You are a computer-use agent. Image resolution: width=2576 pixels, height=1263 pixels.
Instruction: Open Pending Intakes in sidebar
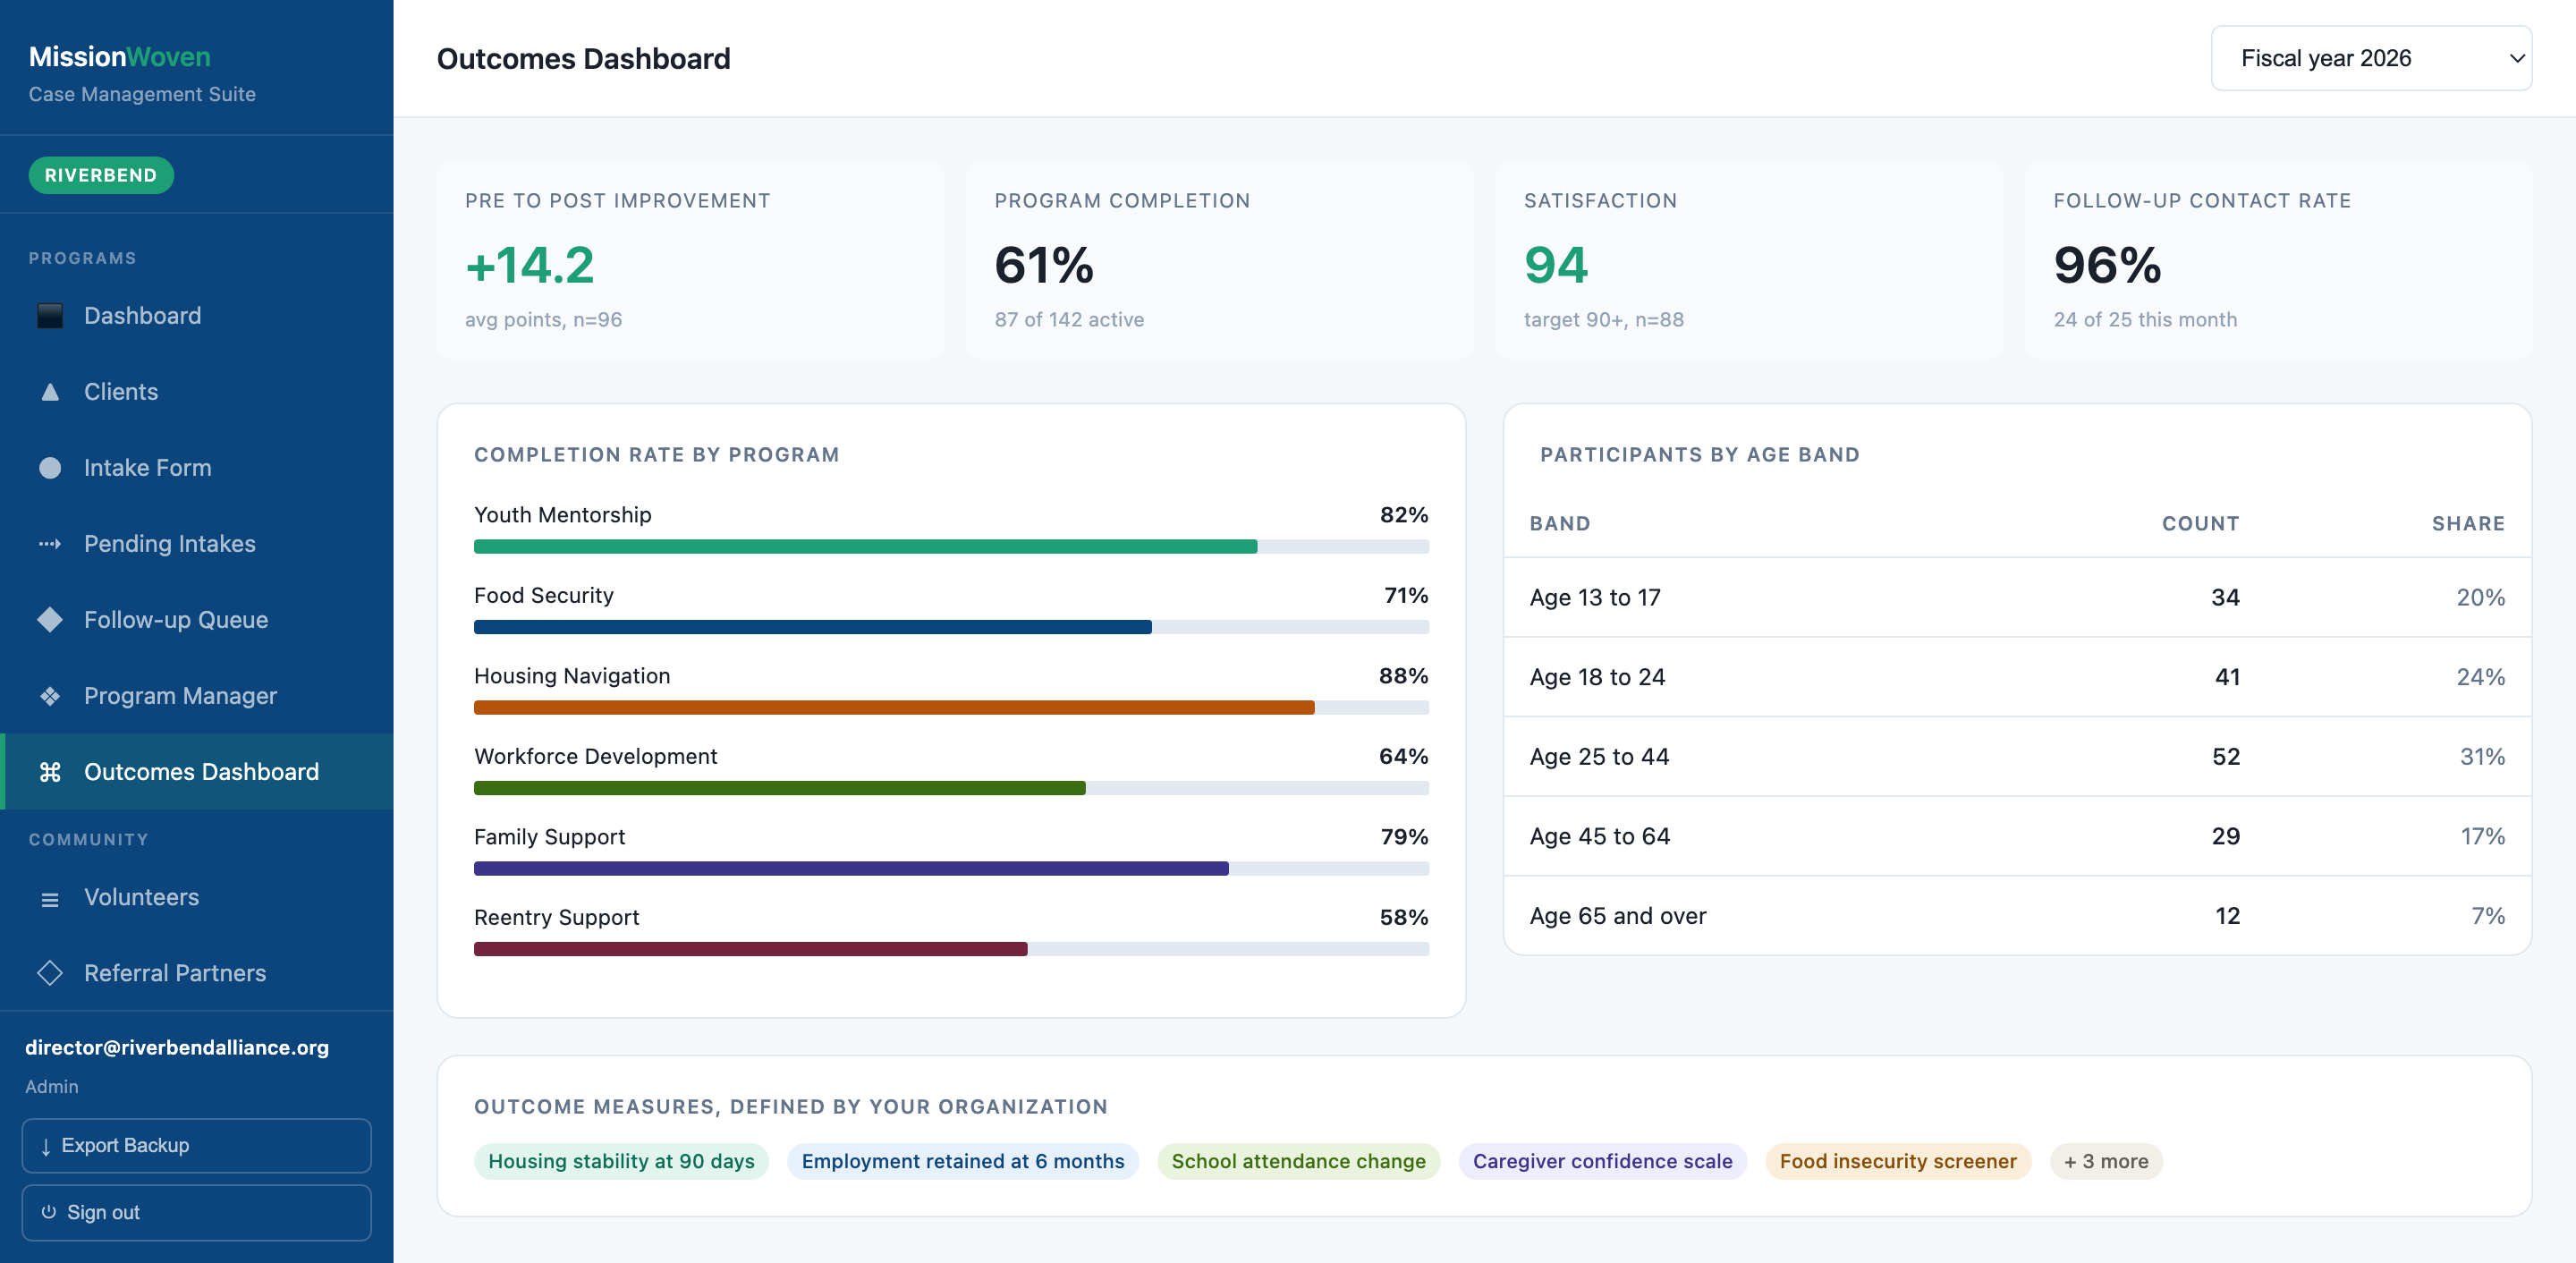click(x=197, y=544)
